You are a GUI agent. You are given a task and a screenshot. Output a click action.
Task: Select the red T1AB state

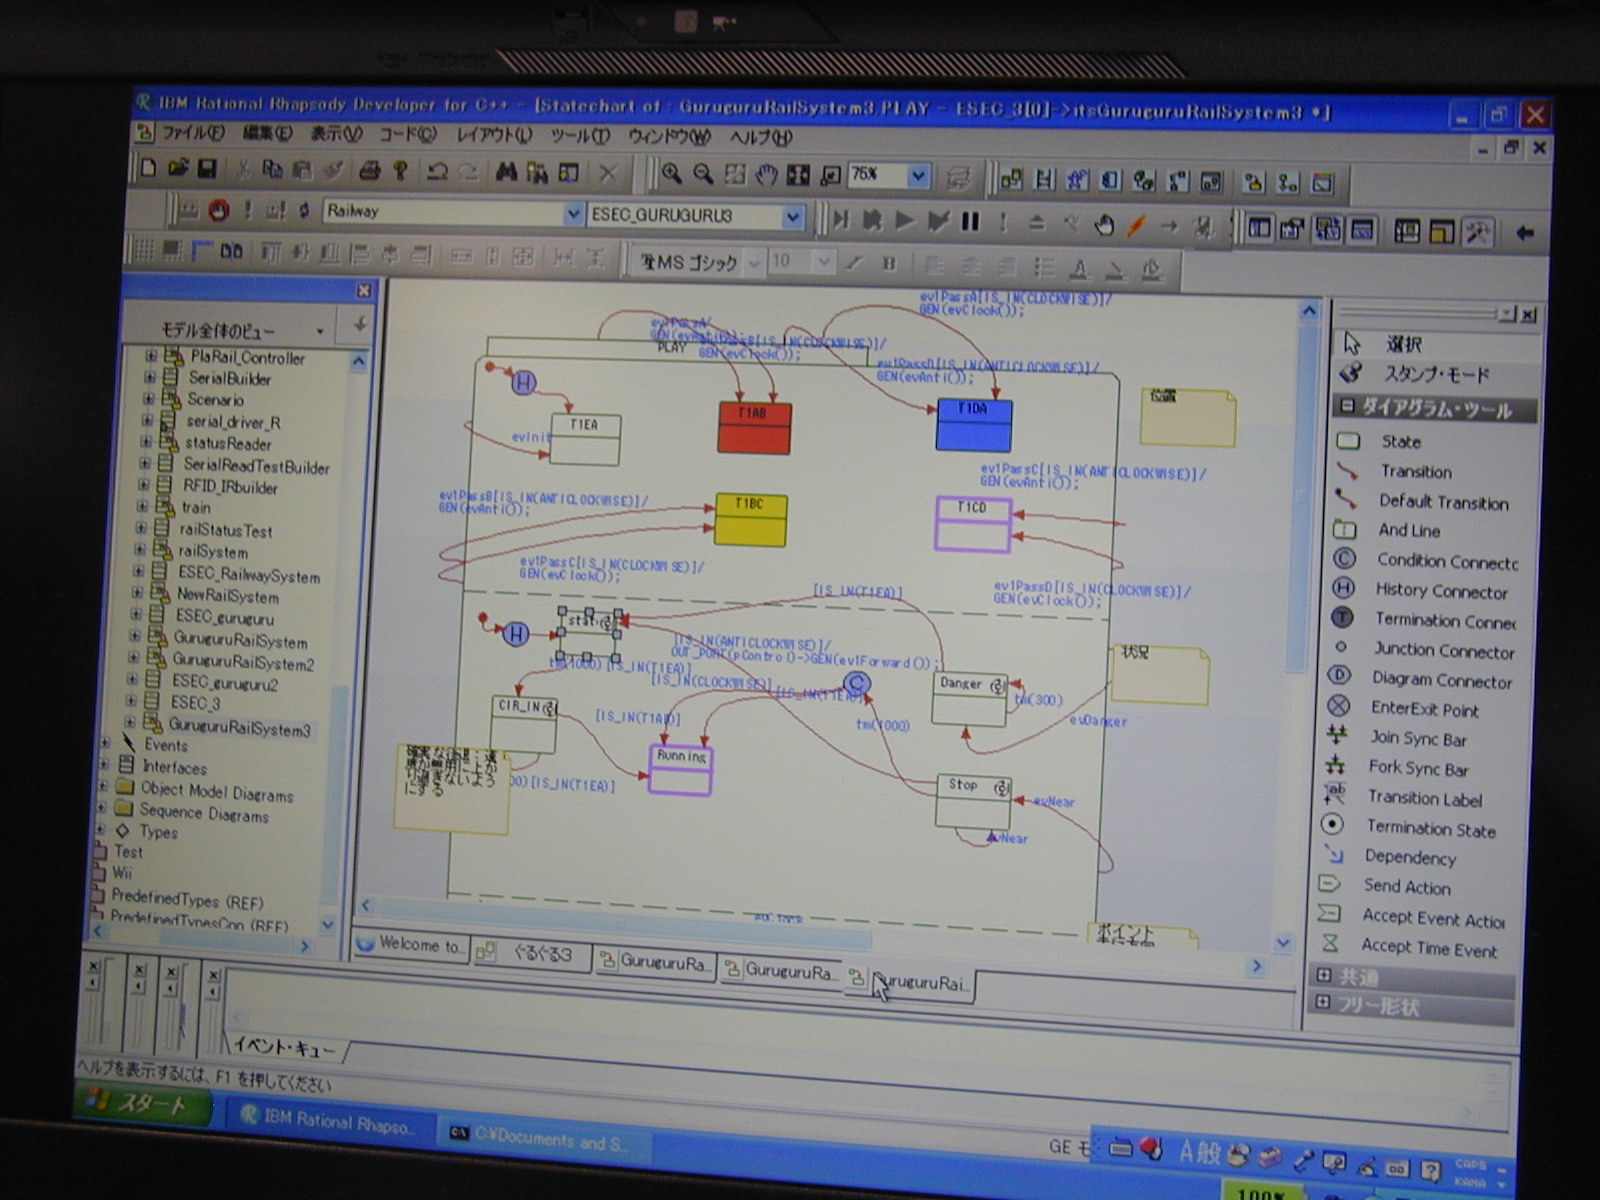(755, 428)
